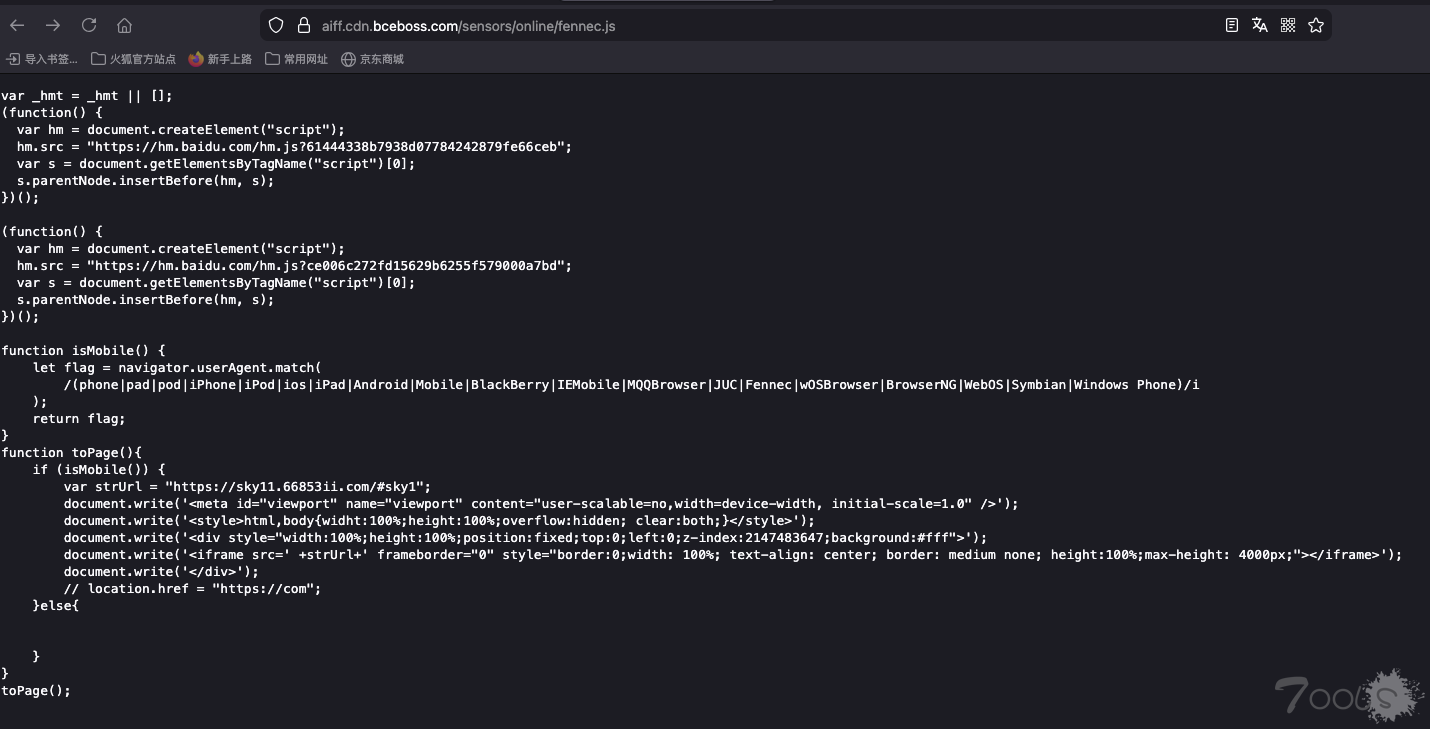Open the 新手上路 bookmark
The image size is (1430, 729).
220,59
